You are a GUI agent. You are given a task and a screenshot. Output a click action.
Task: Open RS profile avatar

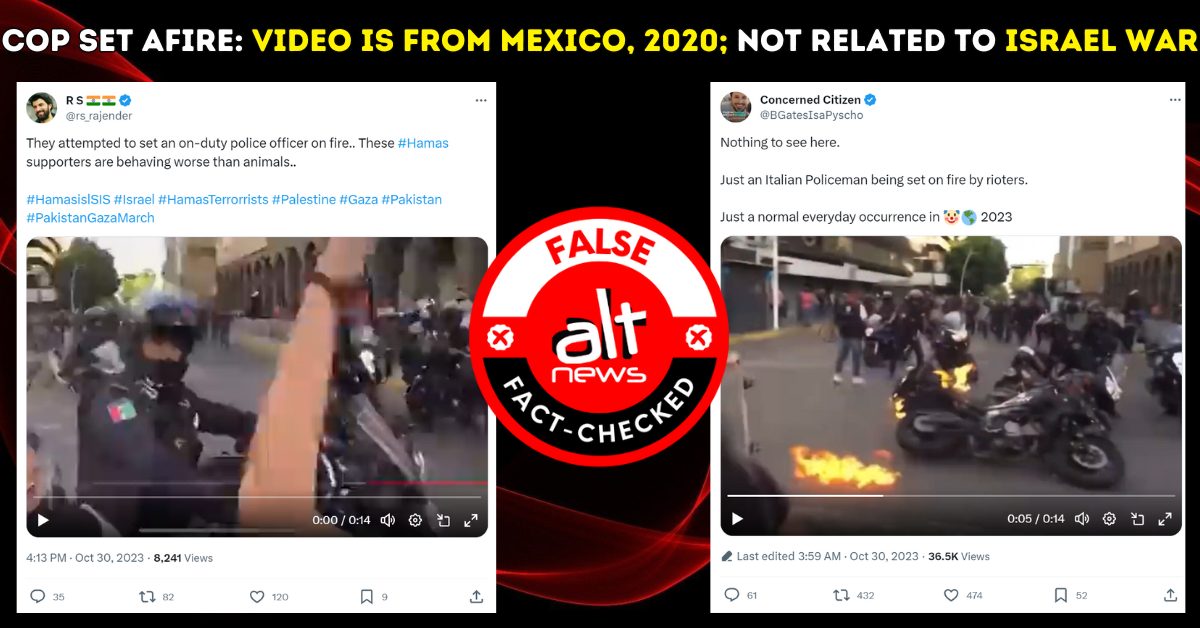coord(42,107)
